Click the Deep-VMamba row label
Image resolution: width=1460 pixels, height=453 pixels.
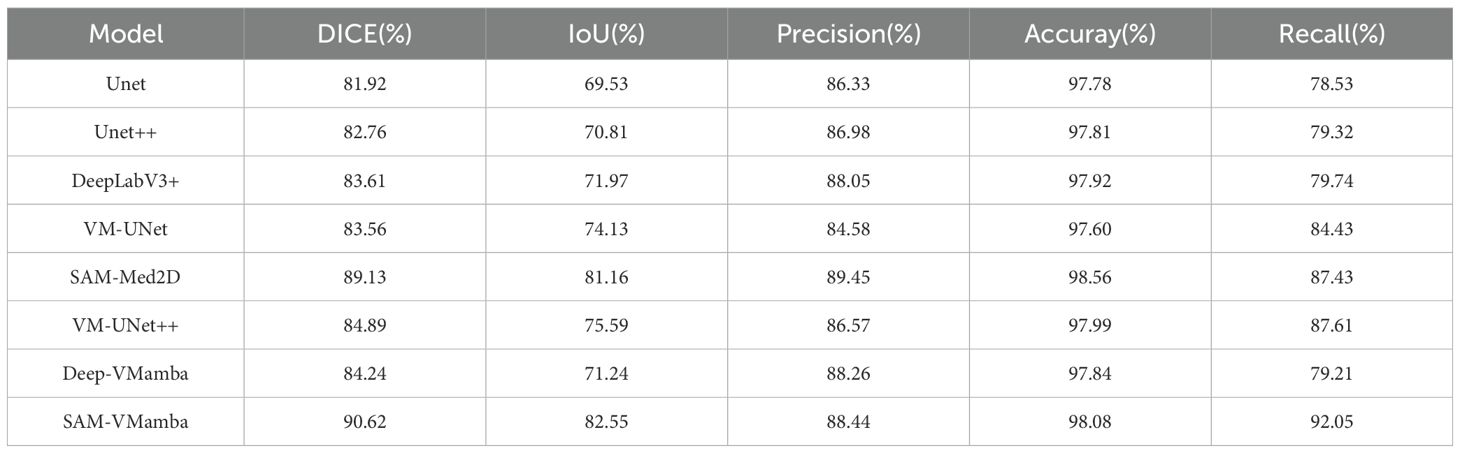click(126, 373)
